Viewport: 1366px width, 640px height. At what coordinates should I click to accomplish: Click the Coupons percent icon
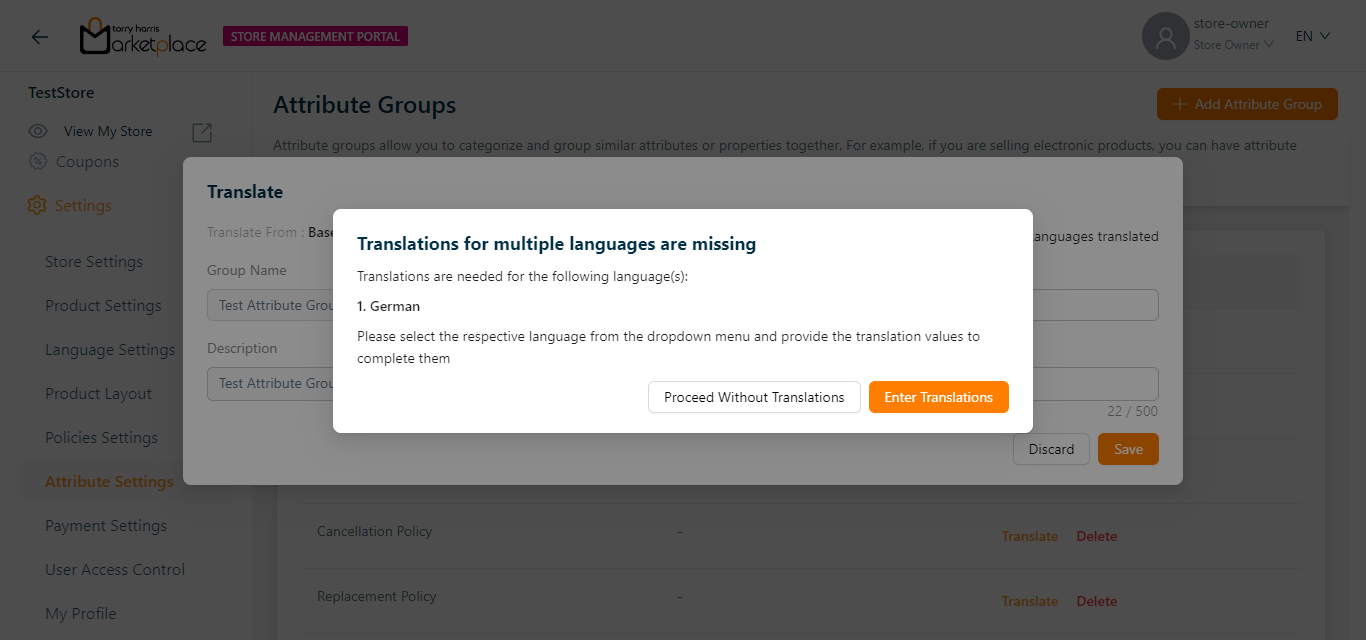click(38, 162)
